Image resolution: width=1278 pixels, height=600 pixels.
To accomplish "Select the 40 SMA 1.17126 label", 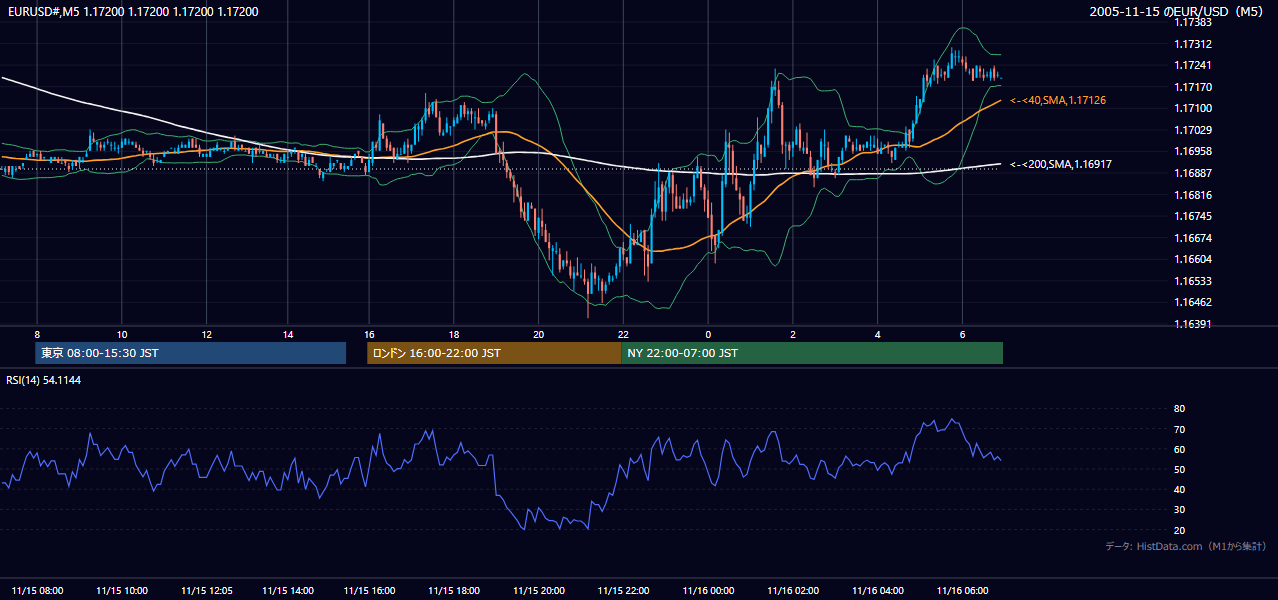I will coord(1058,101).
